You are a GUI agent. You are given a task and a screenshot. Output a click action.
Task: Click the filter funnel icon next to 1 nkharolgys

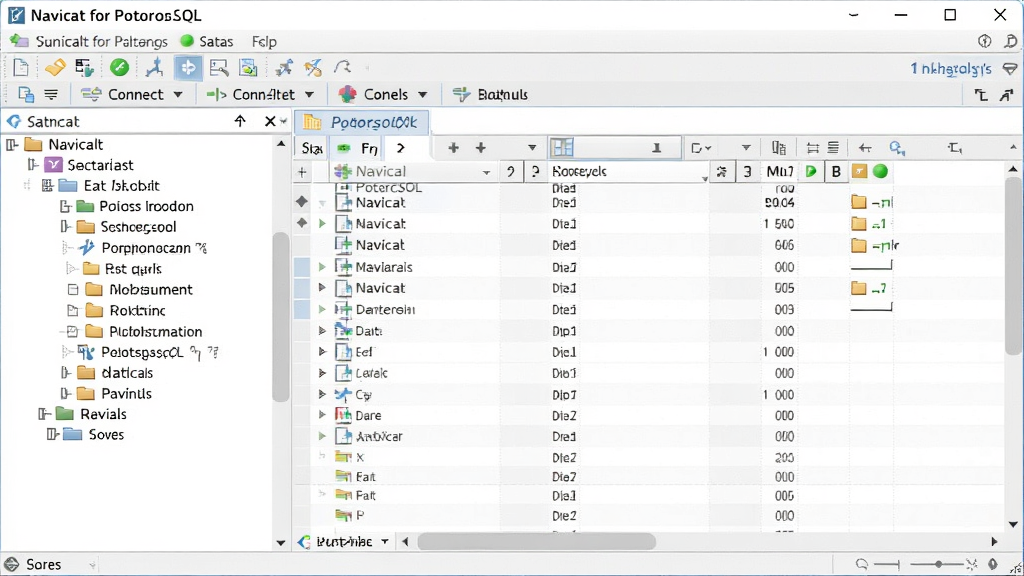pyautogui.click(x=1010, y=69)
